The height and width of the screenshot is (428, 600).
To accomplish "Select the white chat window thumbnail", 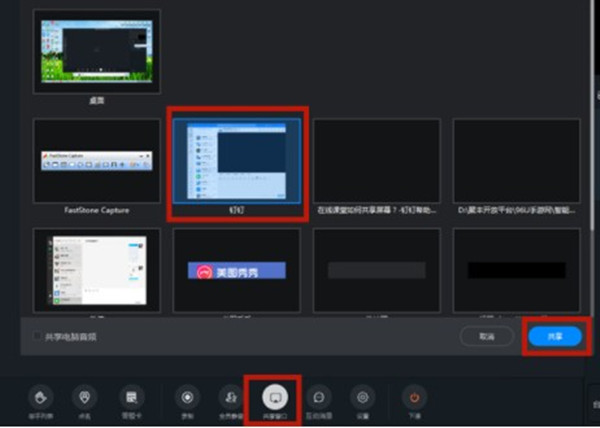I will click(96, 270).
